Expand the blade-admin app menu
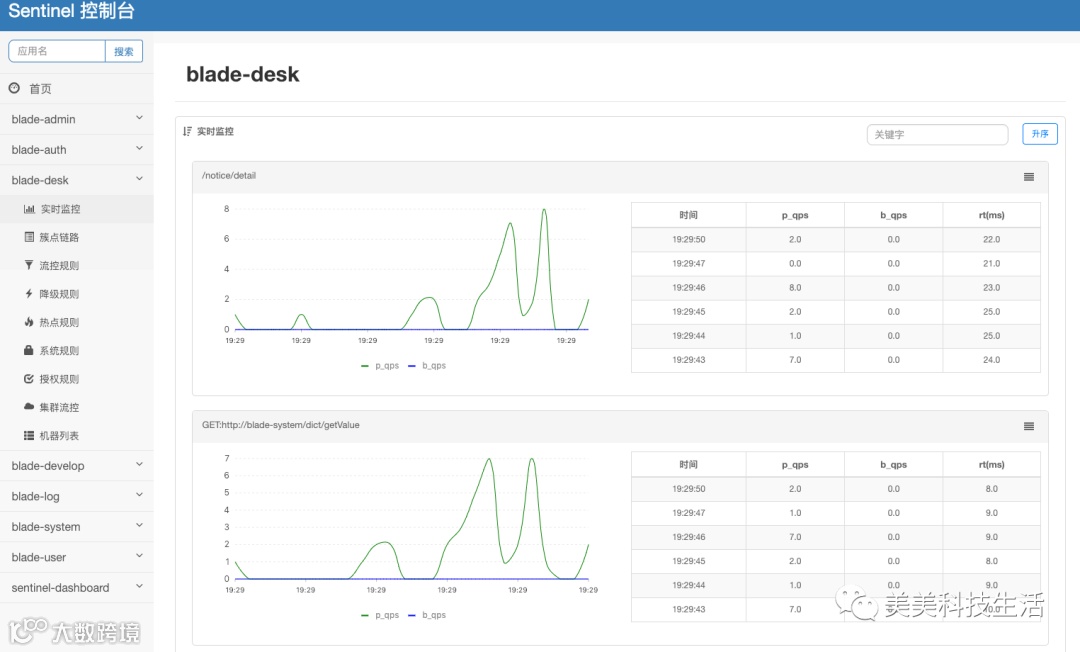Viewport: 1080px width, 652px height. point(76,119)
